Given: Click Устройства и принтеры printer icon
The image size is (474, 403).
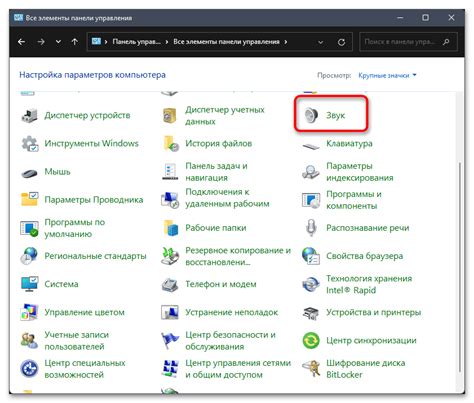Looking at the screenshot, I should 311,313.
